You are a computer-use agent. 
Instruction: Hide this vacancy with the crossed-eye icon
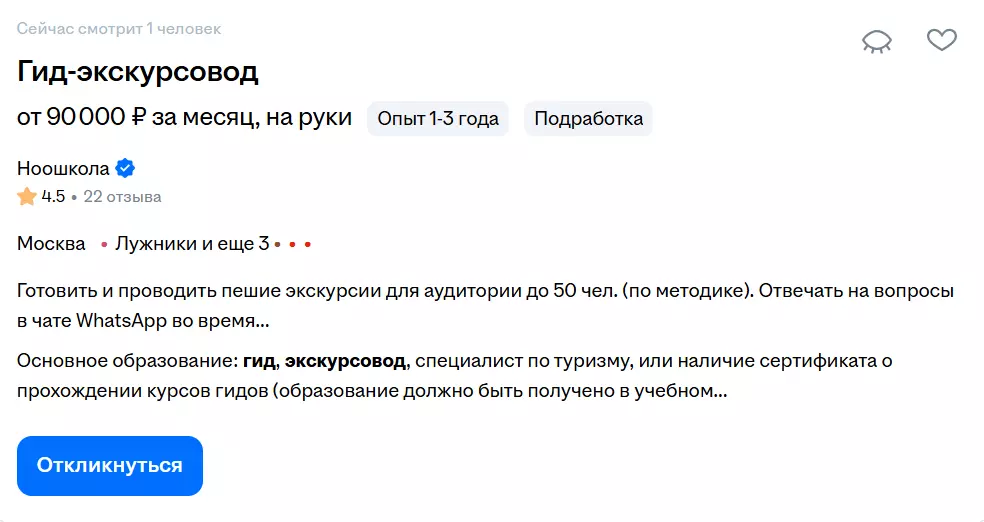(877, 40)
